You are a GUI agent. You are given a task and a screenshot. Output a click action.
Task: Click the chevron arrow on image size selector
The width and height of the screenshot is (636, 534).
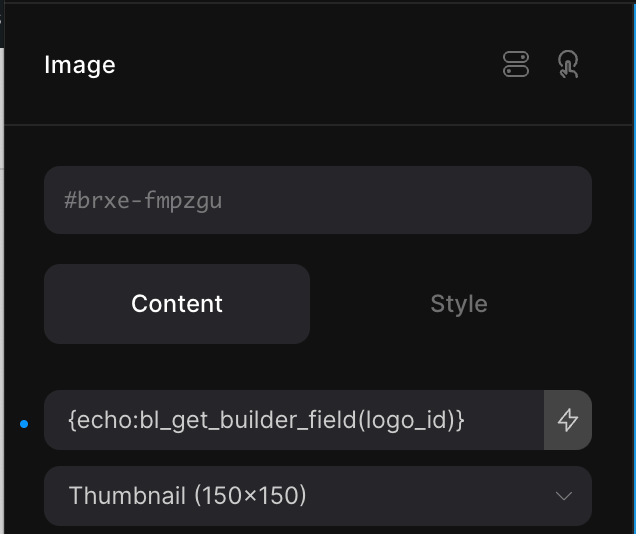click(x=564, y=495)
